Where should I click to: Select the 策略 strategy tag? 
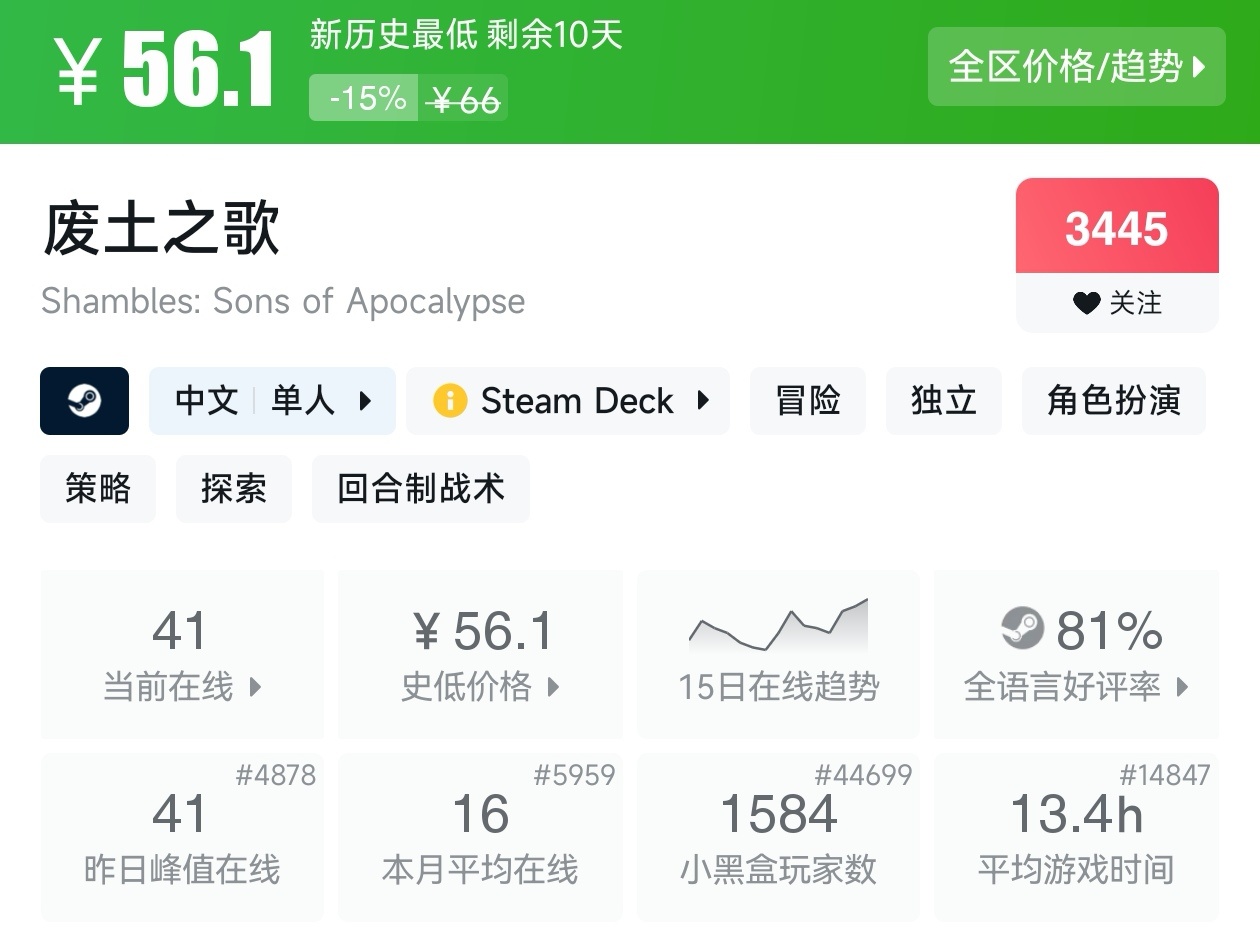[98, 489]
